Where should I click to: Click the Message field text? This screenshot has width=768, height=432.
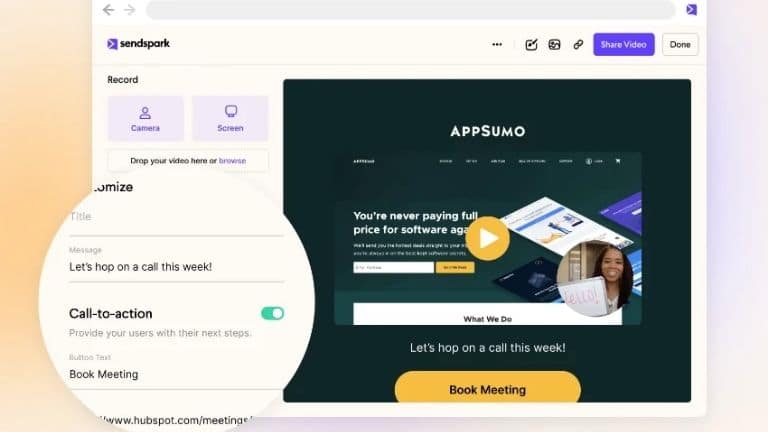pos(141,267)
